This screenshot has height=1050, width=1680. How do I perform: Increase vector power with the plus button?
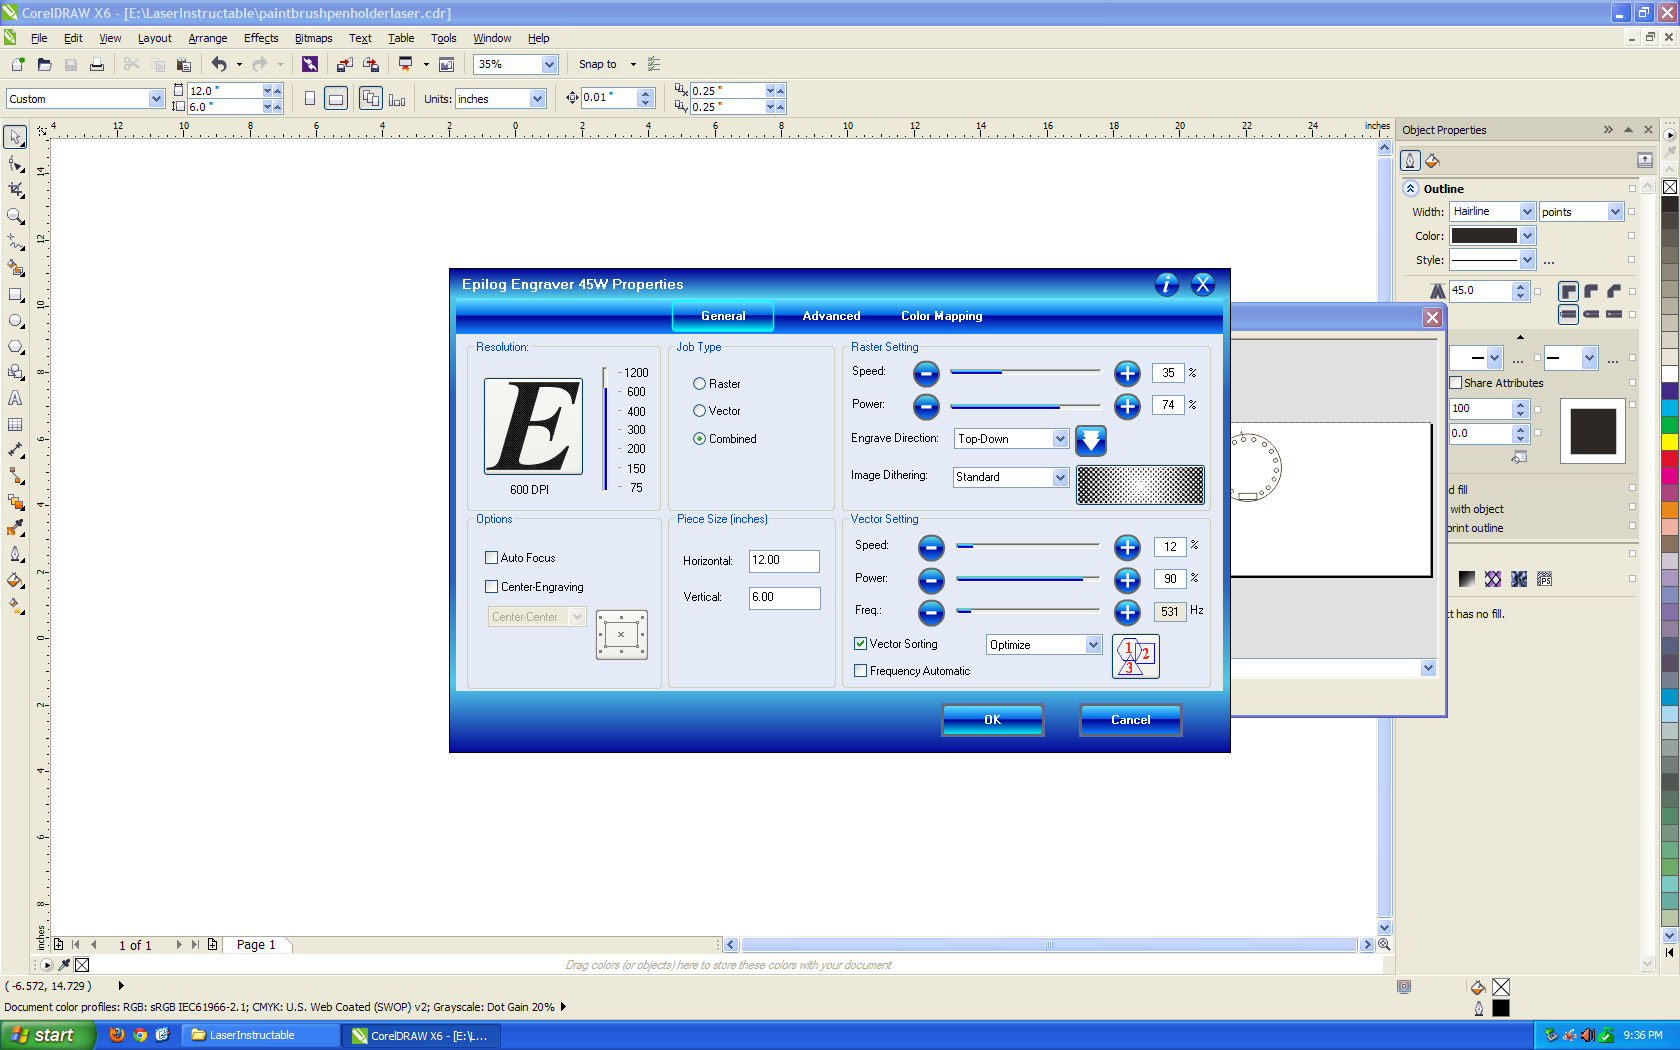[1127, 580]
